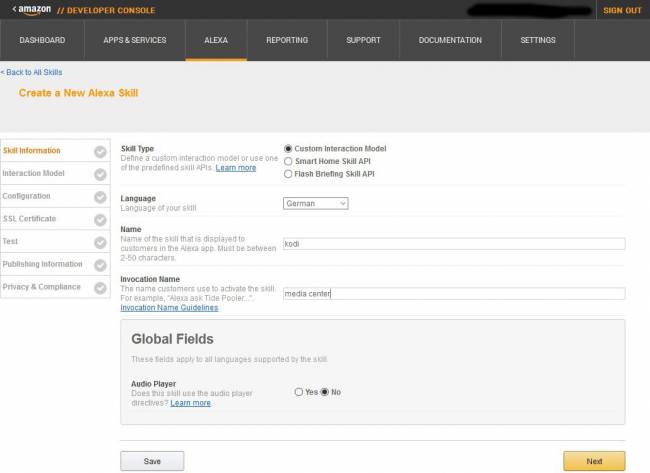Set Audio Player to Yes
Viewport: 650px width, 473px height.
(299, 392)
